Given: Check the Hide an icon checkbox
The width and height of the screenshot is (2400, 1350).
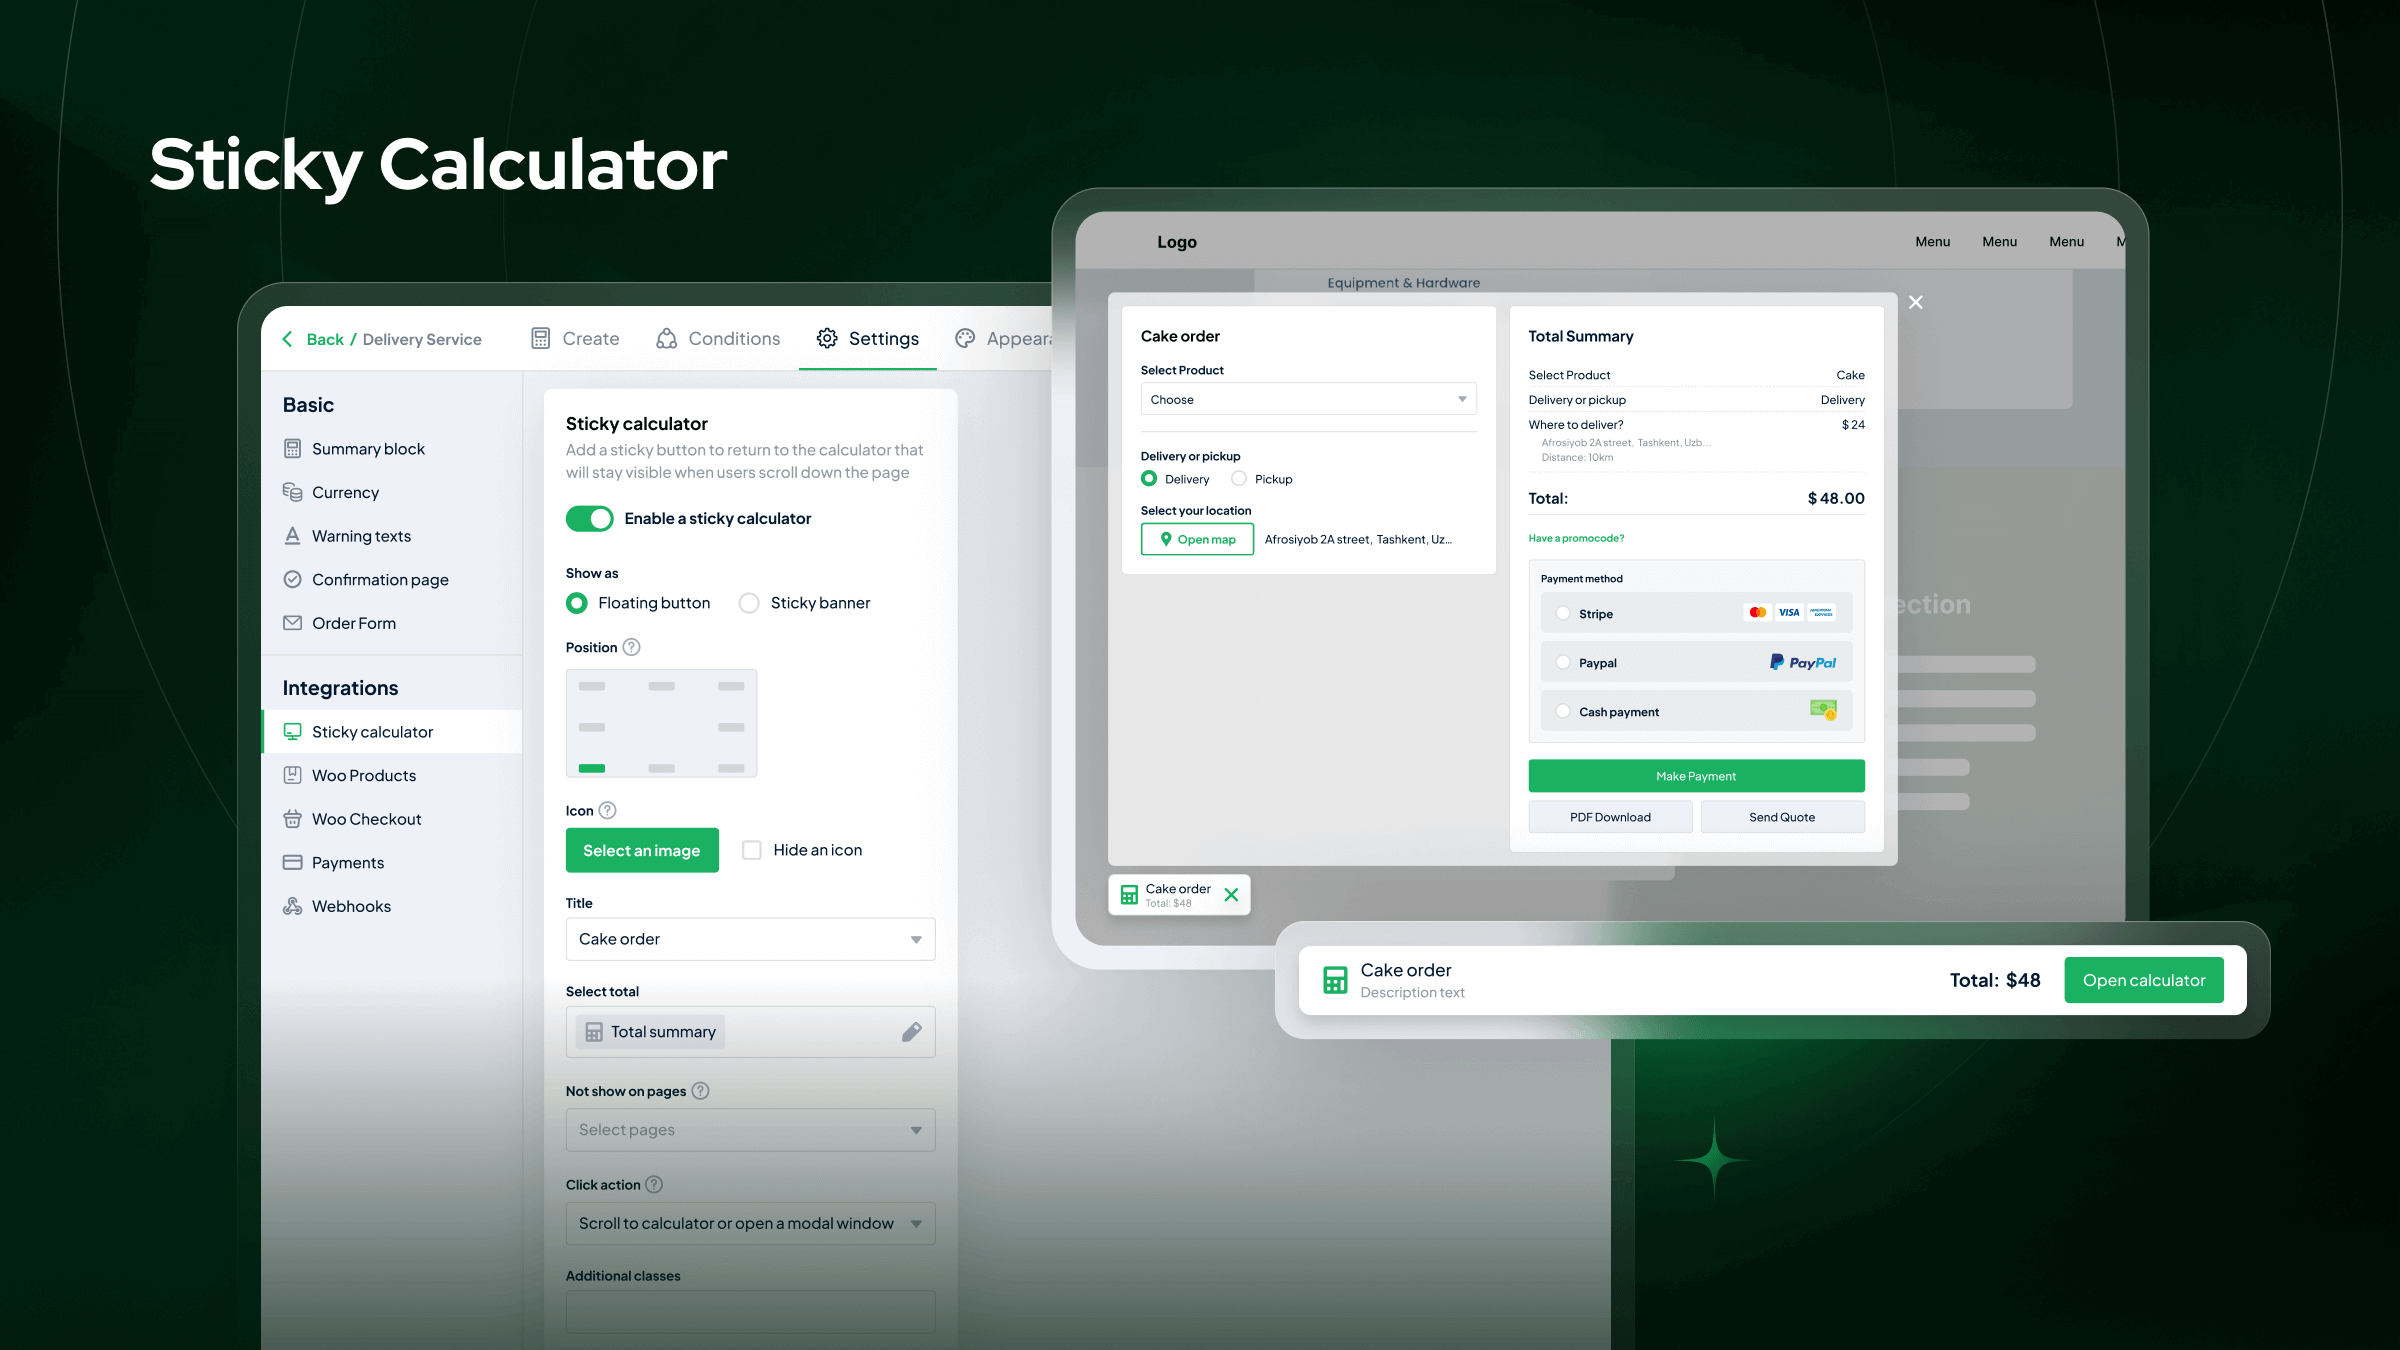Looking at the screenshot, I should (x=752, y=849).
